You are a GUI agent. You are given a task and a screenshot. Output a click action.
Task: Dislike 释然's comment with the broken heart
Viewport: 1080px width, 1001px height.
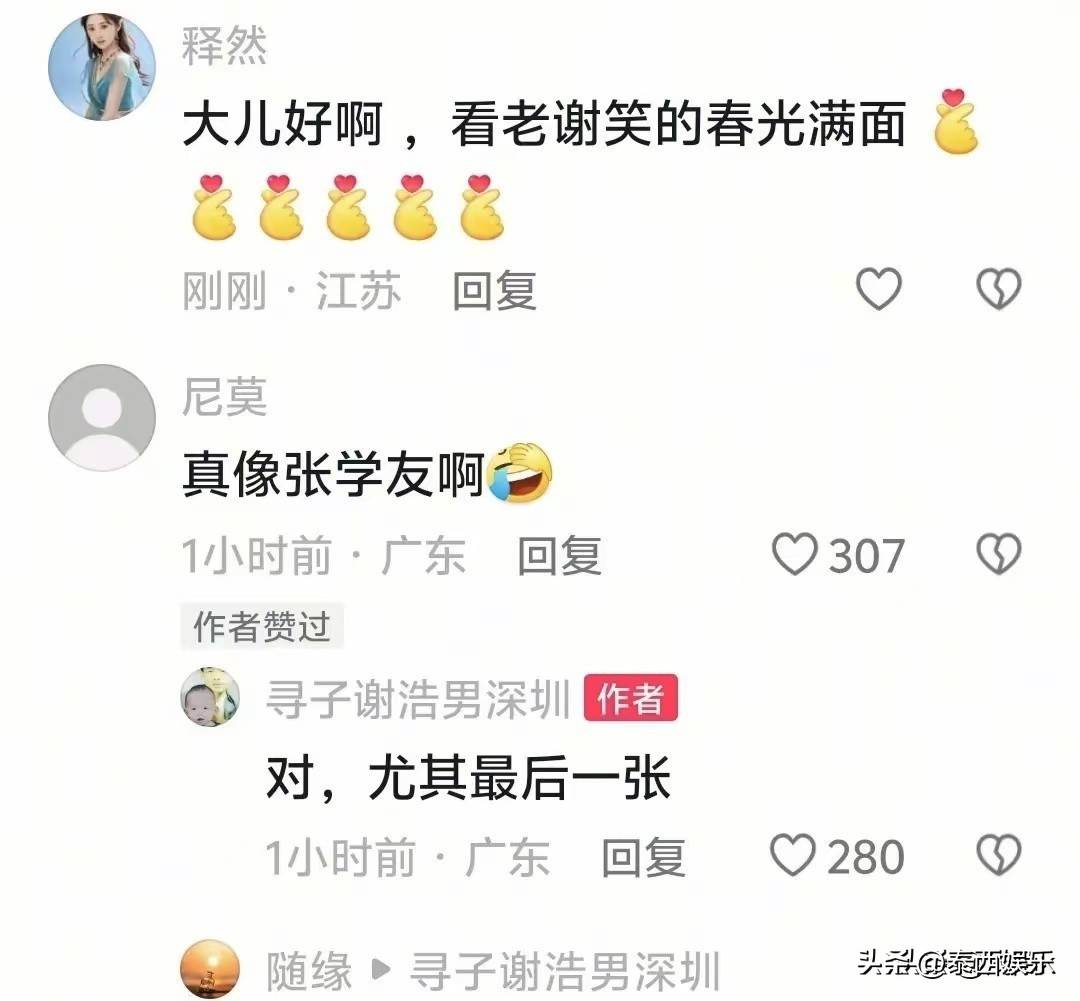(x=999, y=289)
